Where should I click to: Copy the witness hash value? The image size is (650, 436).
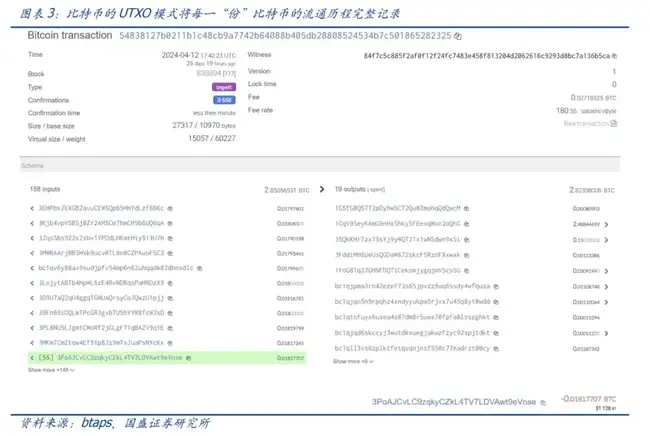[614, 56]
